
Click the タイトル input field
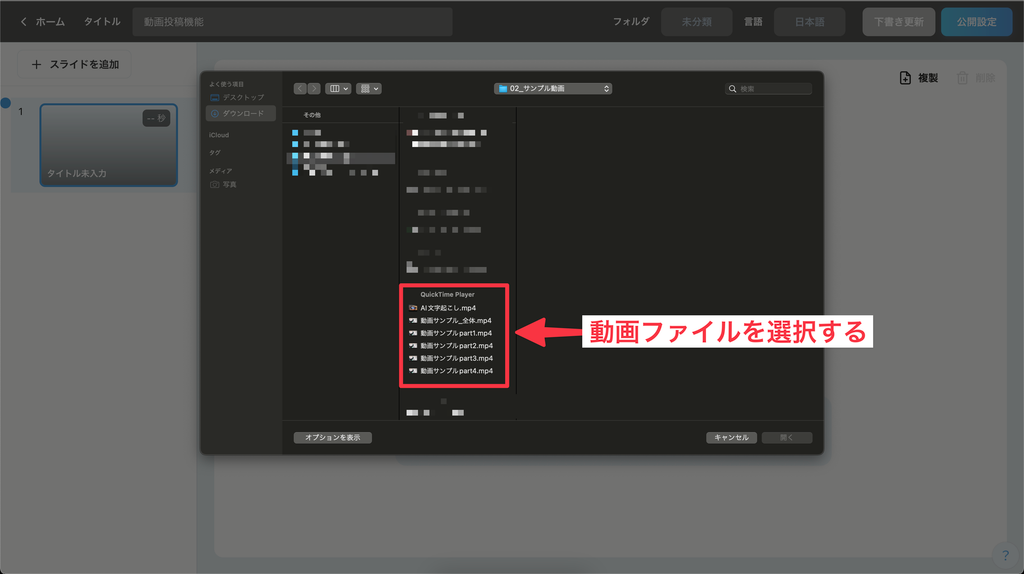click(293, 22)
